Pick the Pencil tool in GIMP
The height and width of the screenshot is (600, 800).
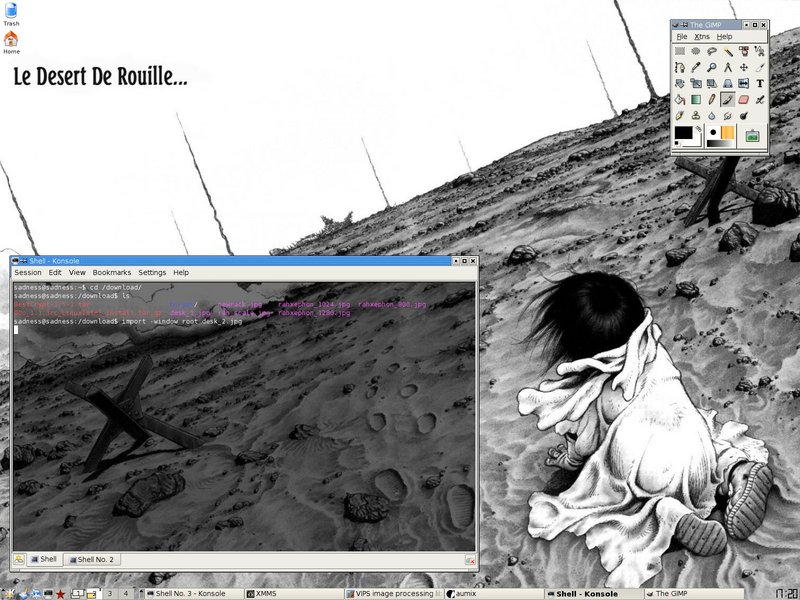click(x=712, y=99)
